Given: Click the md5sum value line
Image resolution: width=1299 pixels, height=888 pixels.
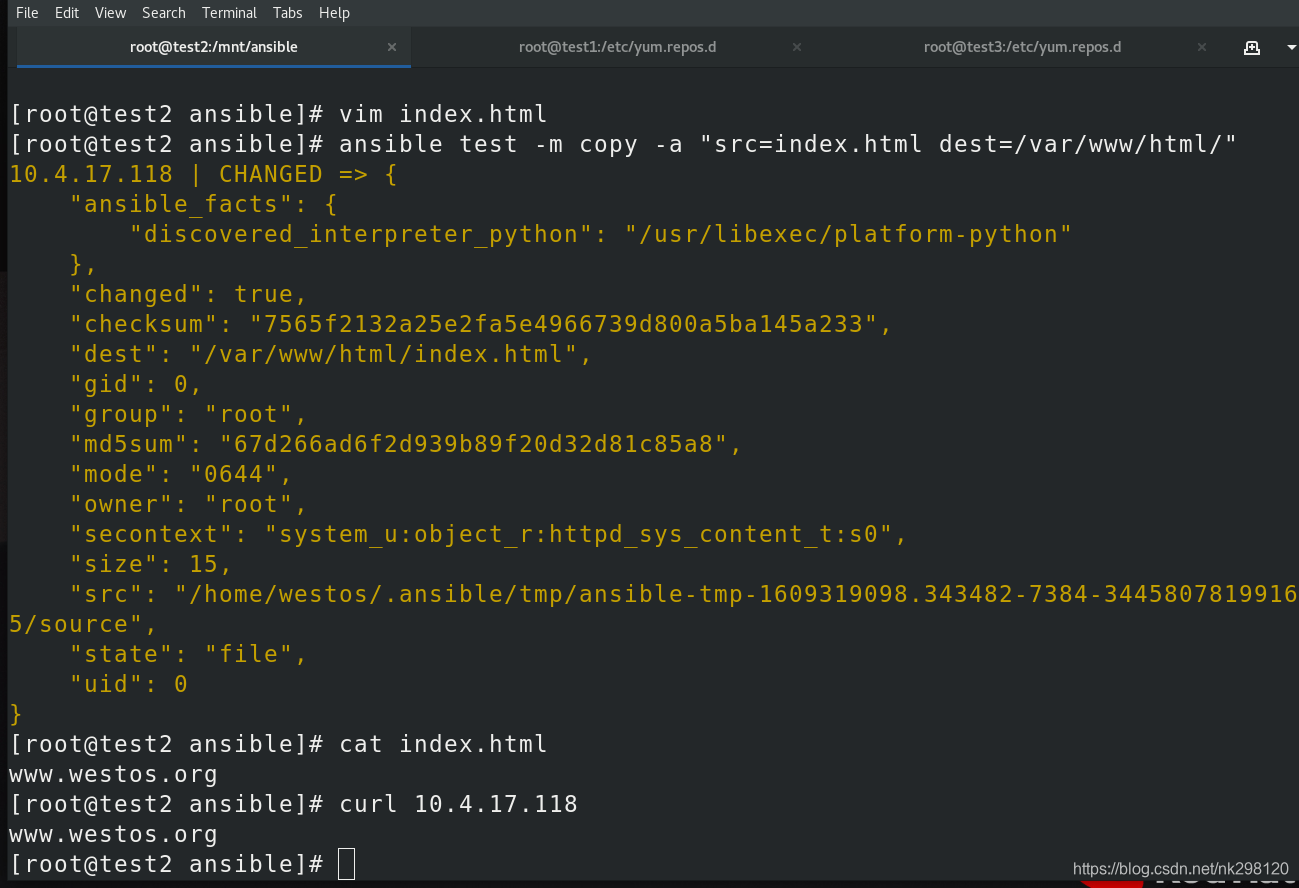Looking at the screenshot, I should (x=405, y=444).
